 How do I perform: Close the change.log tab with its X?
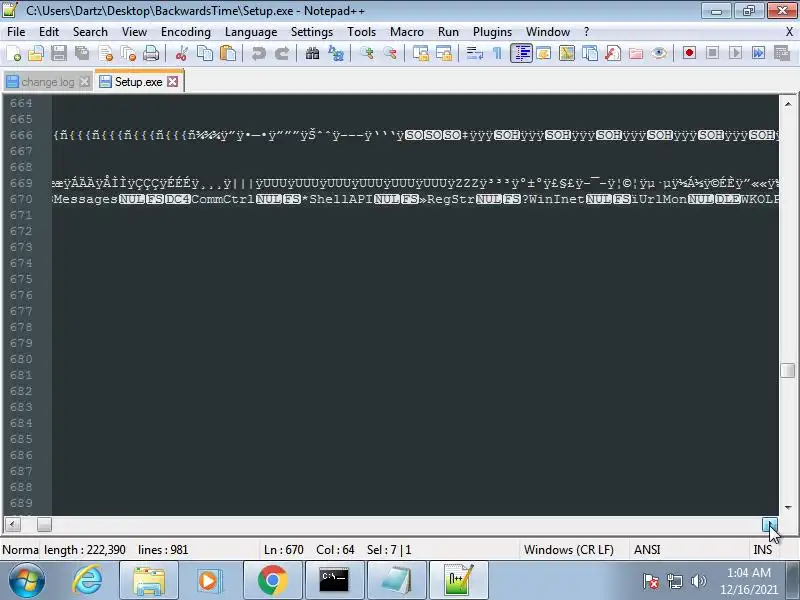85,82
